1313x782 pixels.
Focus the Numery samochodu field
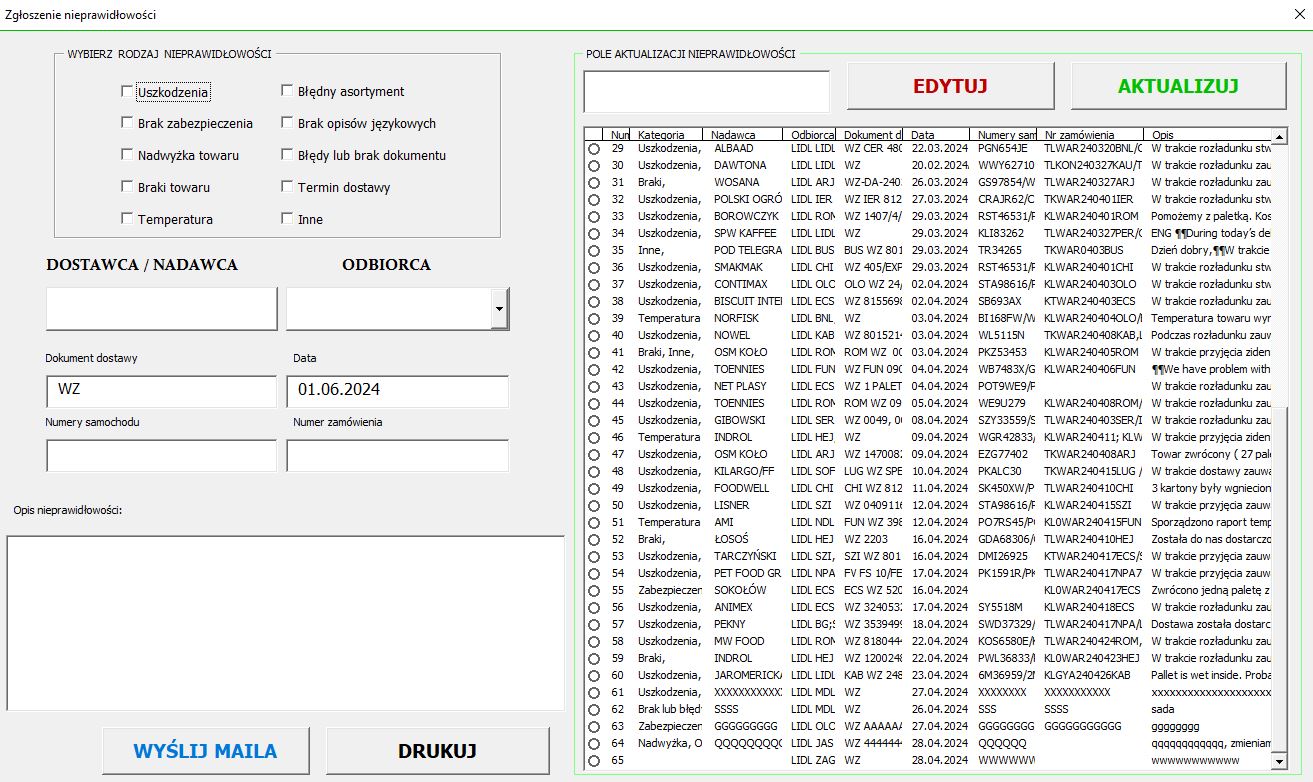pos(161,456)
